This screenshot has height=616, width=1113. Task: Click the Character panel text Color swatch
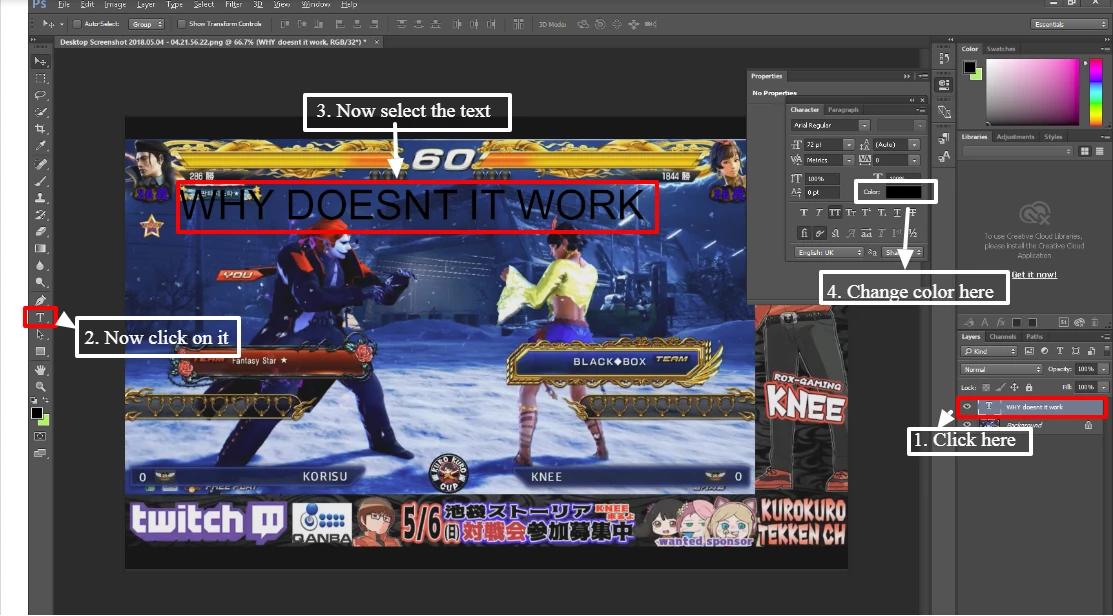pos(903,192)
